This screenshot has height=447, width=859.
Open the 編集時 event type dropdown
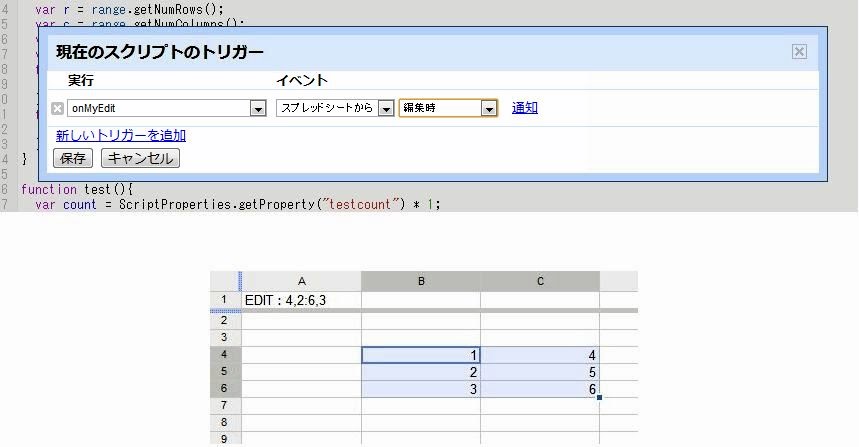pyautogui.click(x=488, y=108)
